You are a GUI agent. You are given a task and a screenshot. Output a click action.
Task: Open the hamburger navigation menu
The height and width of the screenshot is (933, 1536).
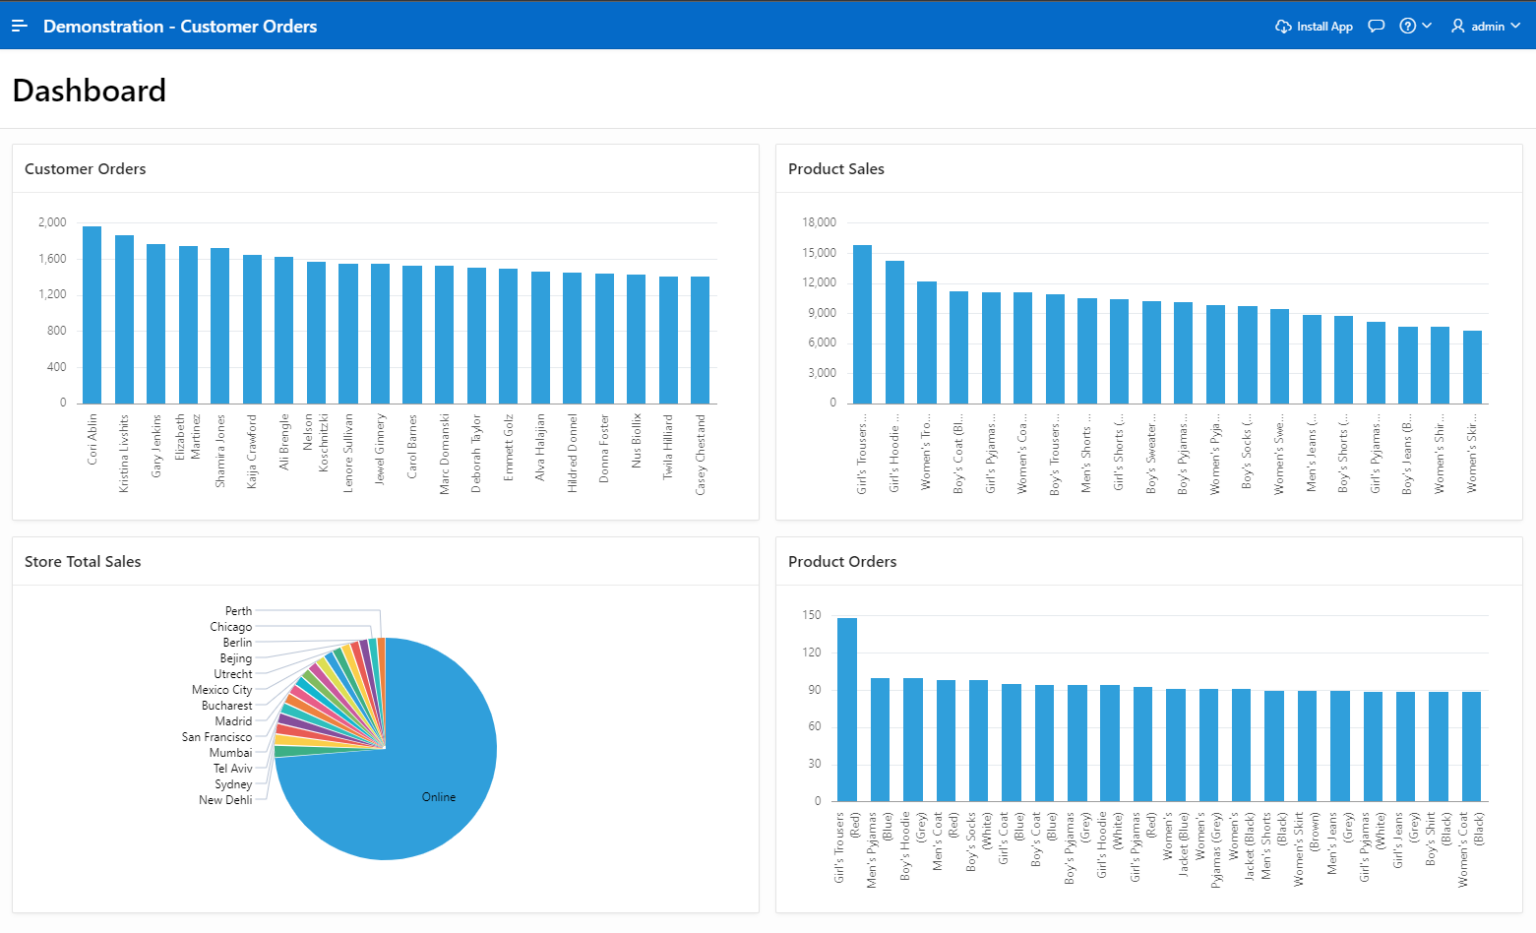click(19, 26)
